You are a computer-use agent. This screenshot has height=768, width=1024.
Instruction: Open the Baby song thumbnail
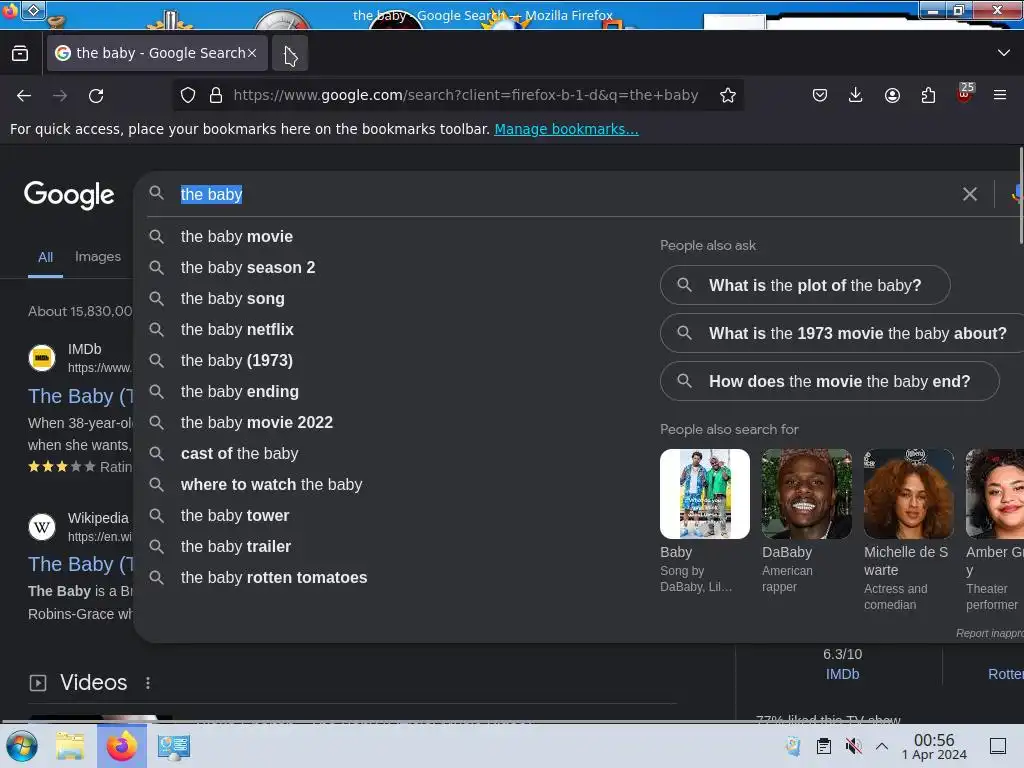pos(705,494)
